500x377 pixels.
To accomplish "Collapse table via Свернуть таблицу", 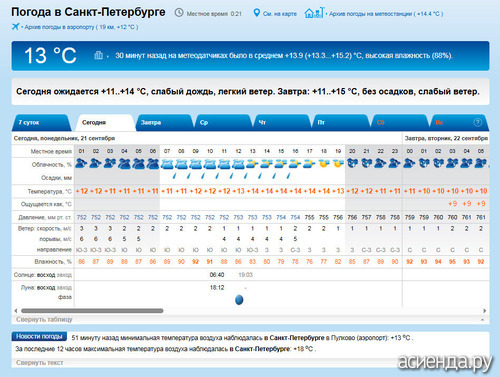I will (44, 319).
